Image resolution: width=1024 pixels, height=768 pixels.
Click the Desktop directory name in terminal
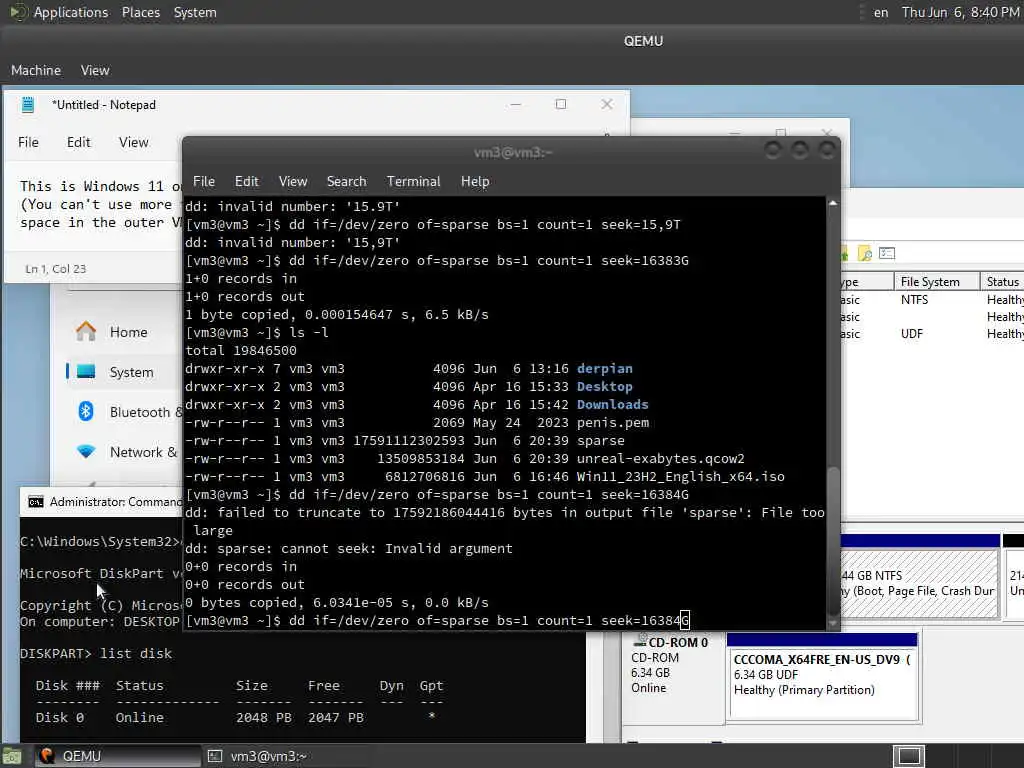click(x=605, y=387)
